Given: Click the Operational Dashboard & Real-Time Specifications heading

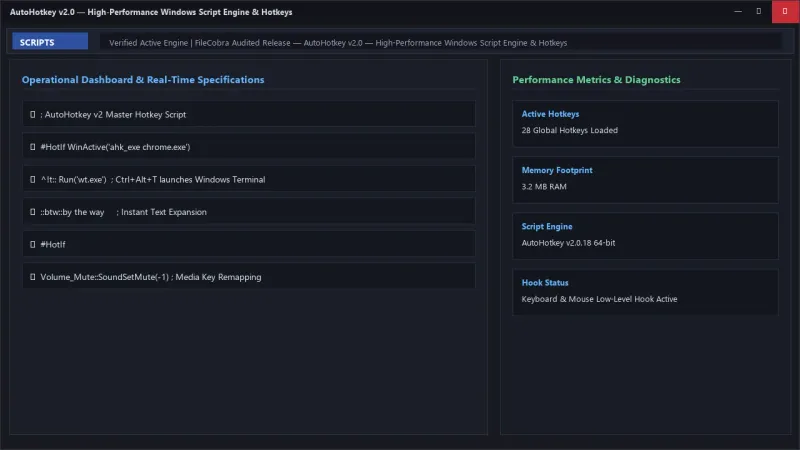Looking at the screenshot, I should [x=143, y=80].
